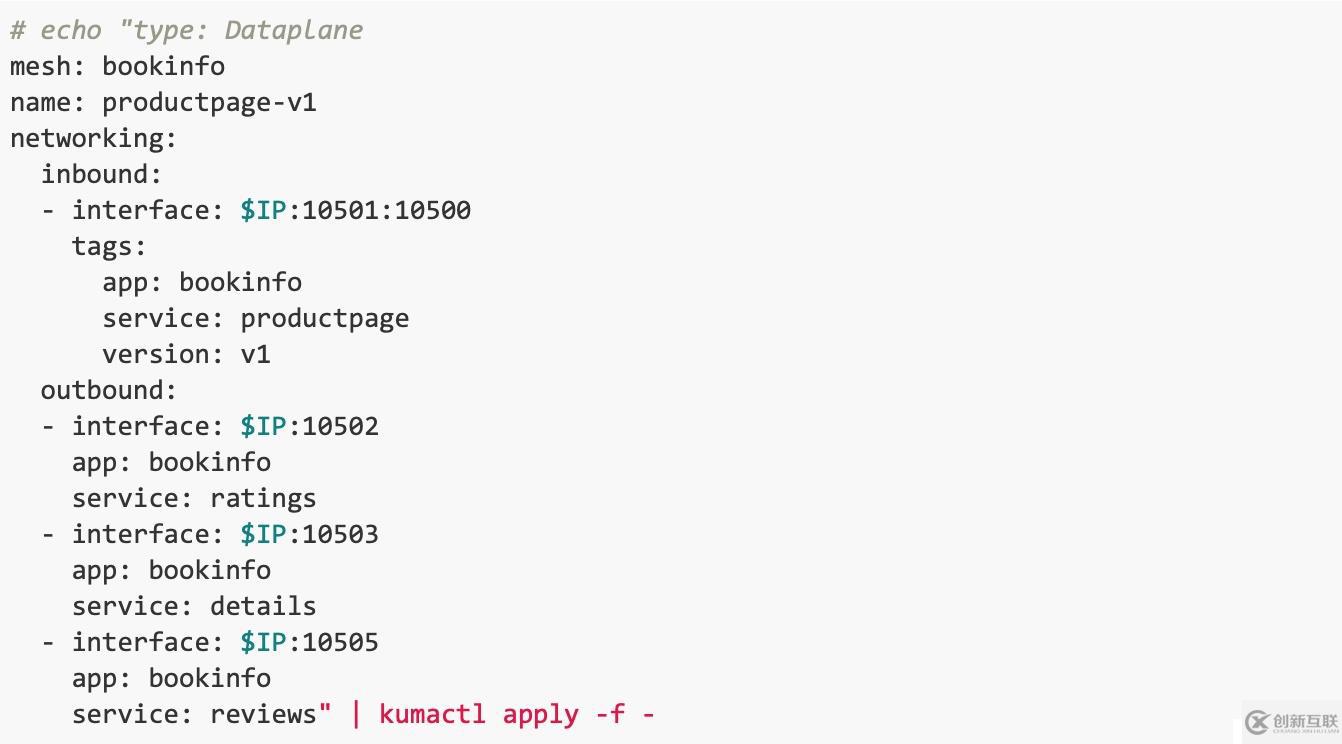
Task: Click the watermark logo icon
Action: click(1257, 721)
